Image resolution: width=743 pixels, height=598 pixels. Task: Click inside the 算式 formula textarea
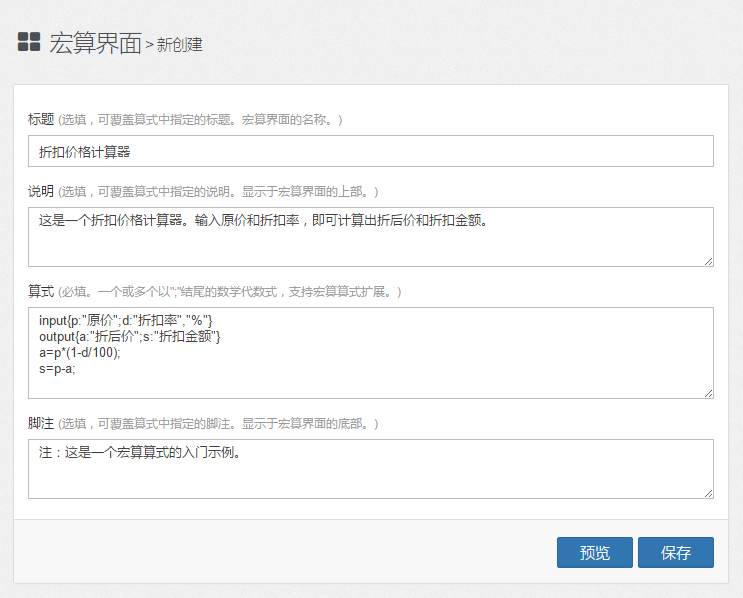click(371, 353)
